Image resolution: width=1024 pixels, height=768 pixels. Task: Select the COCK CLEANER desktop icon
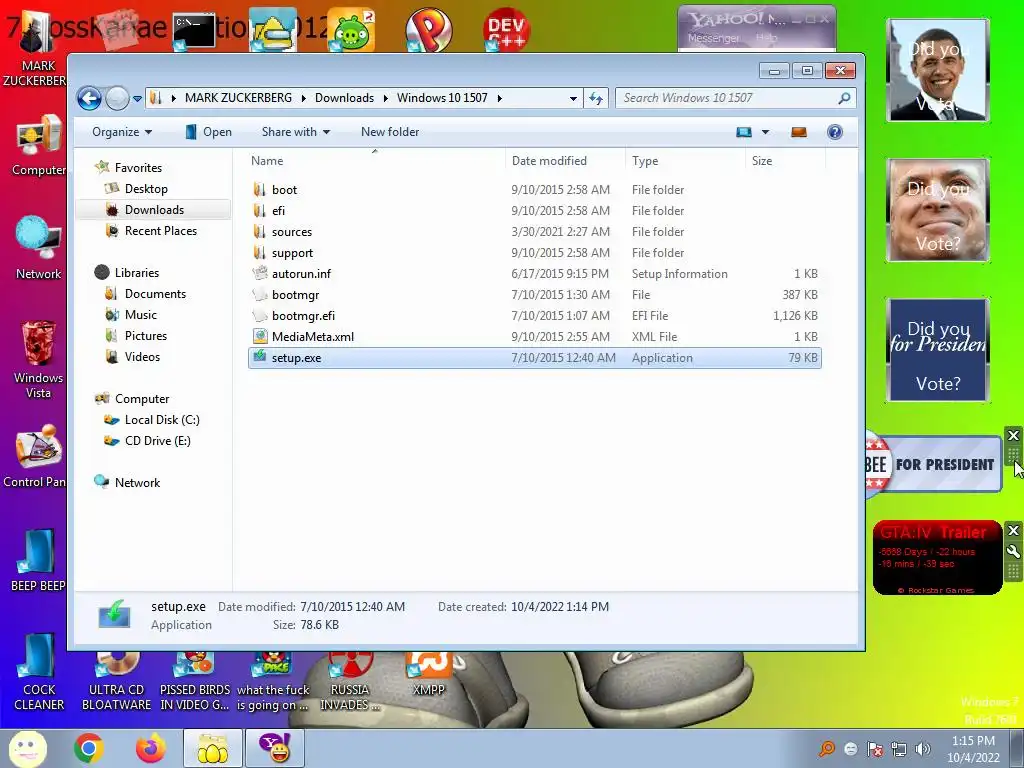point(39,672)
